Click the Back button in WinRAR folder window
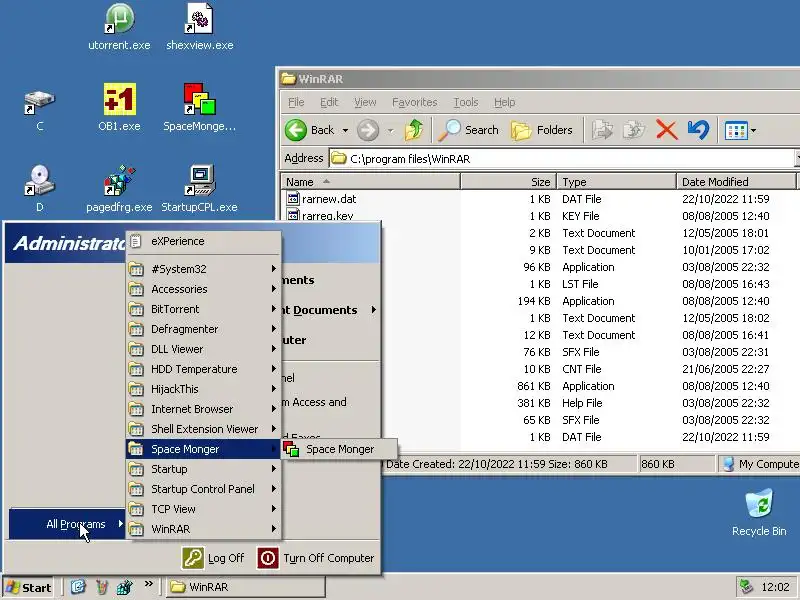 (310, 130)
